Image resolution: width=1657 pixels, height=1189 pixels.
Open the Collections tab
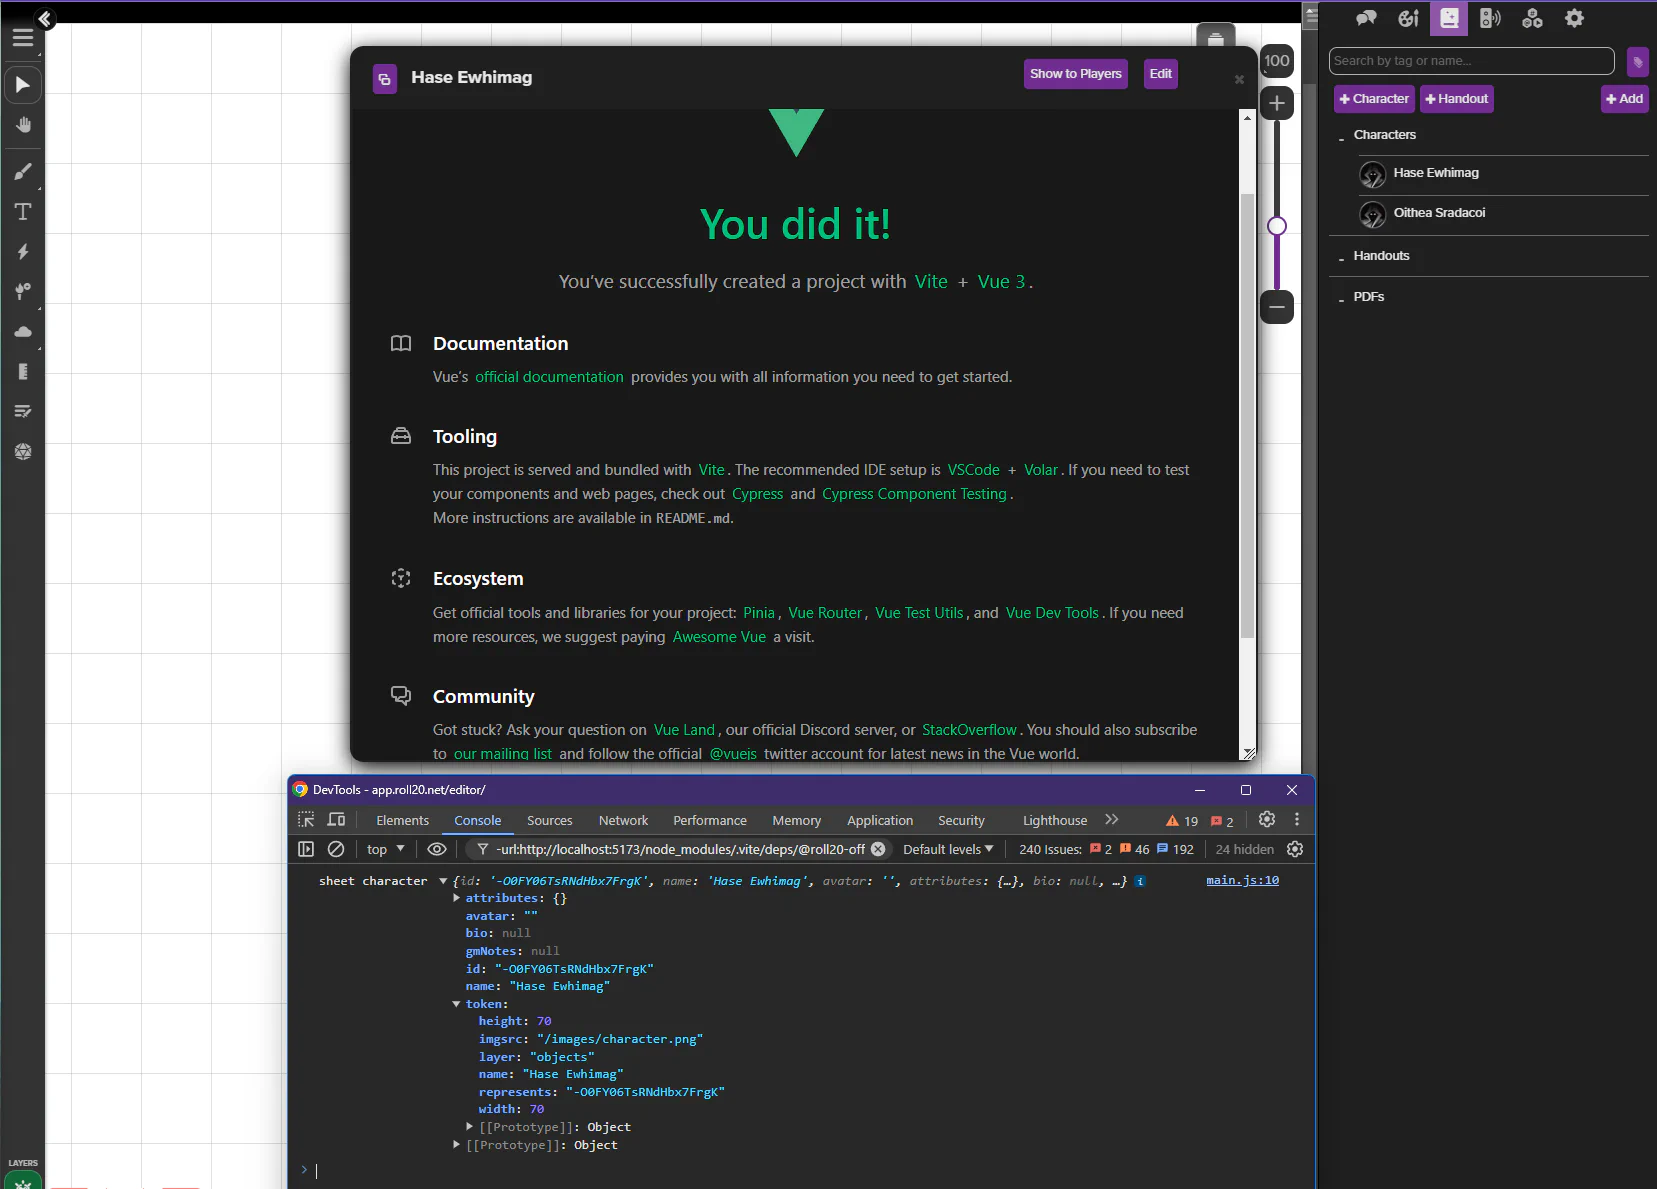(x=1532, y=18)
